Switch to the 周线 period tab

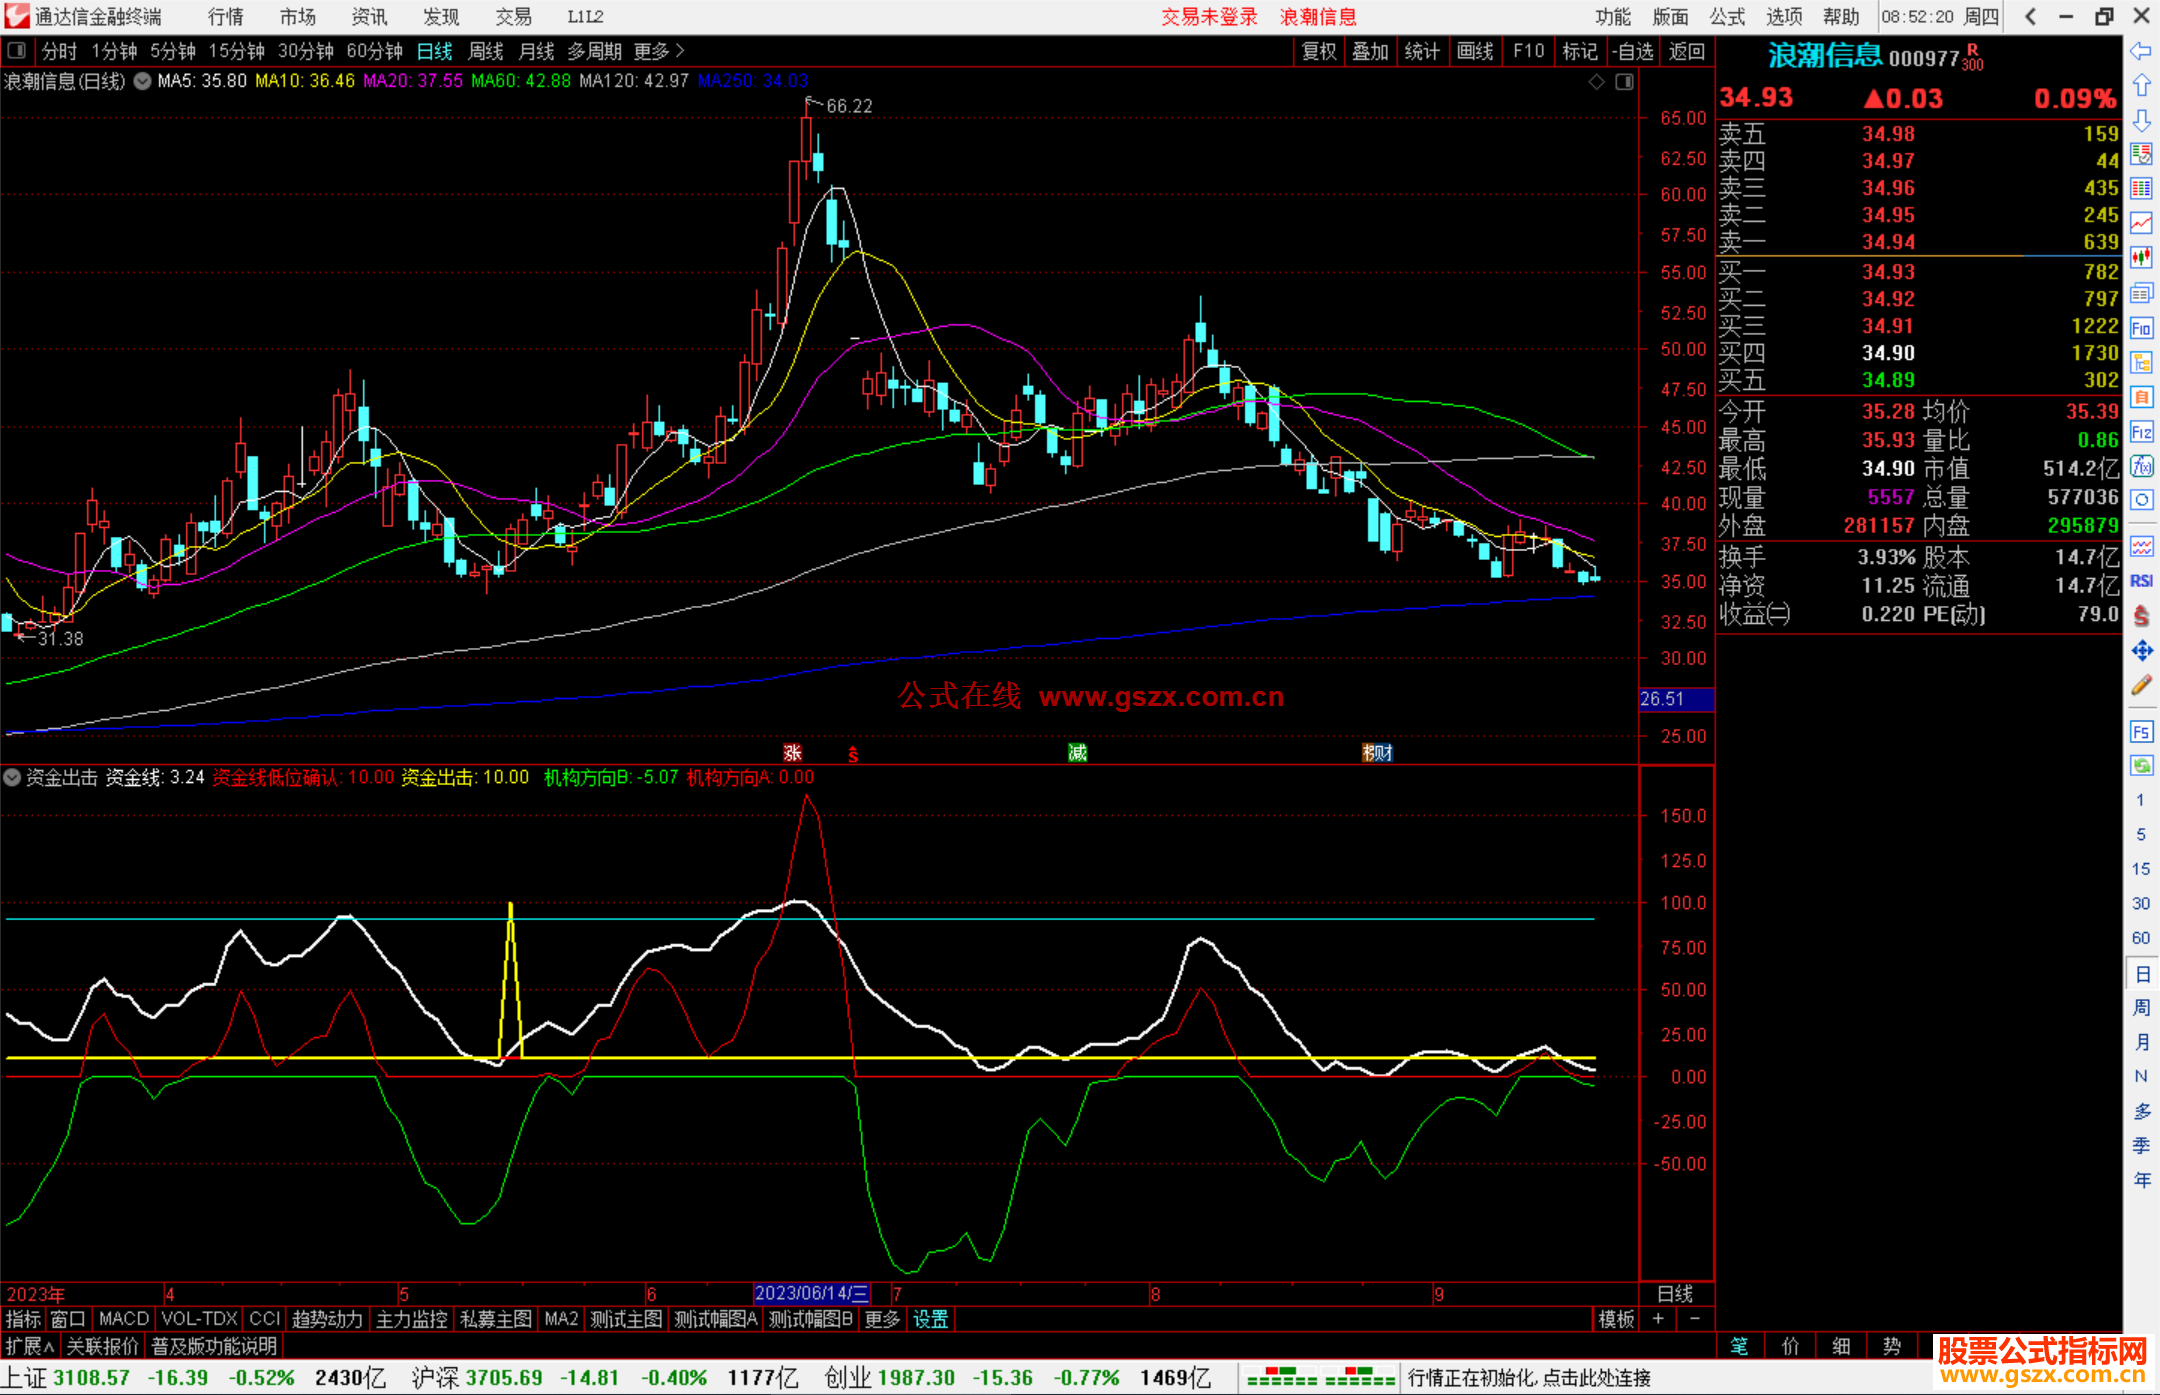point(486,51)
